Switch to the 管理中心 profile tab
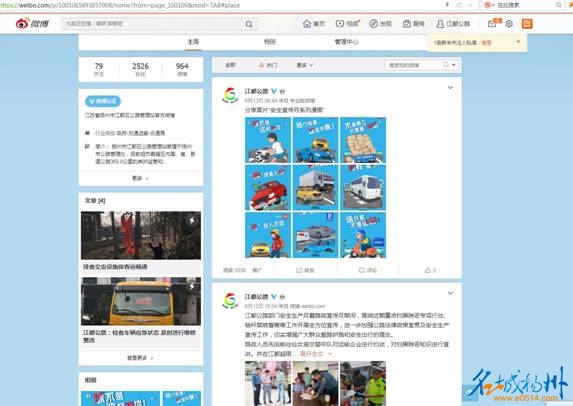Viewport: 573px width, 406px height. coord(346,42)
